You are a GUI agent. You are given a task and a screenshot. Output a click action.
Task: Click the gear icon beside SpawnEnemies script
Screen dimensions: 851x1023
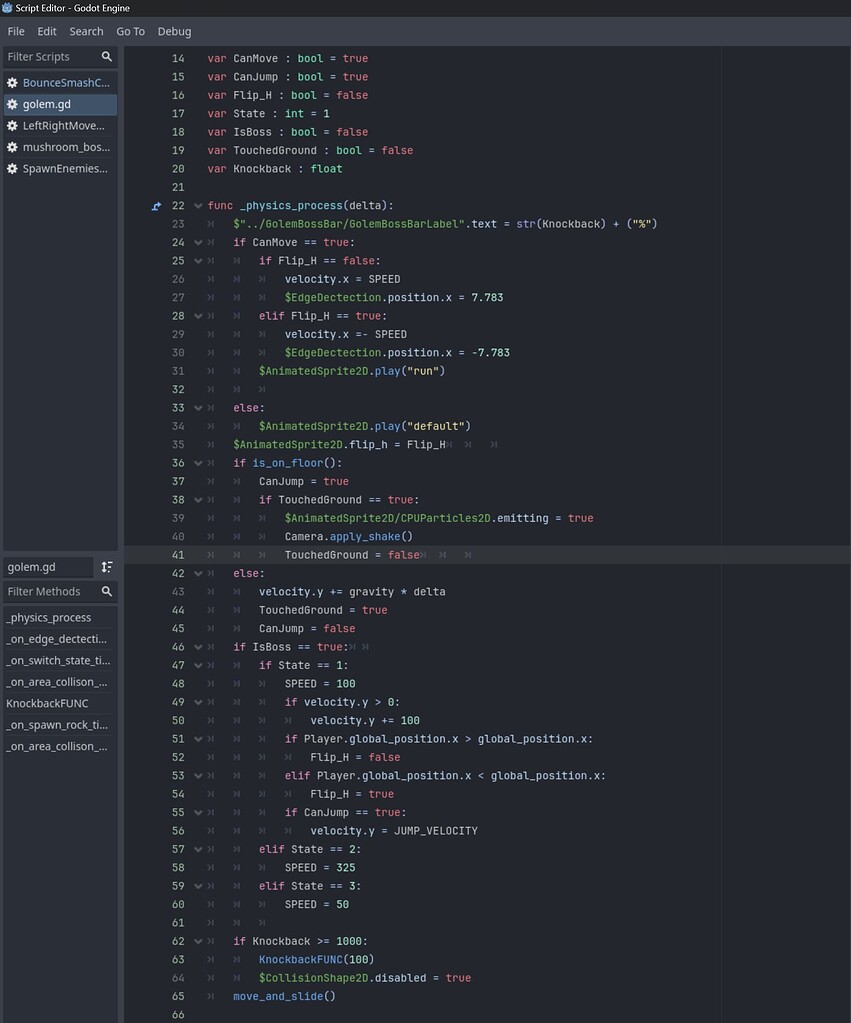coord(11,168)
